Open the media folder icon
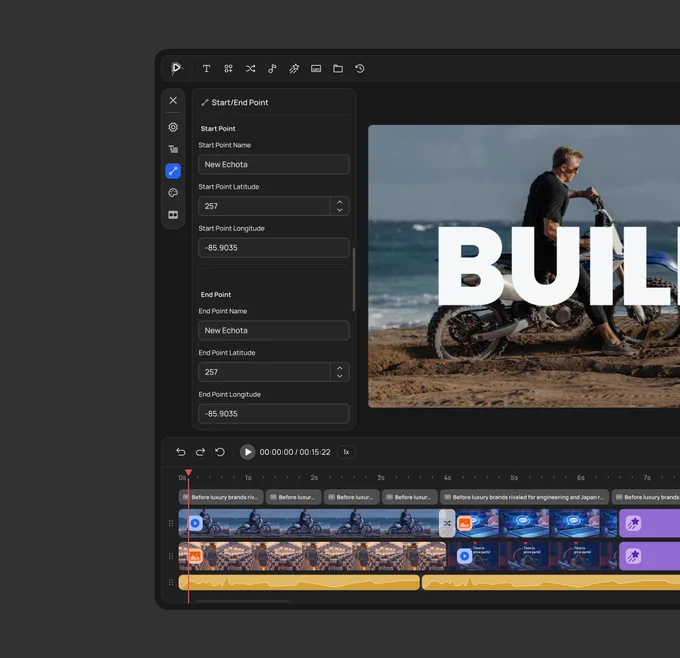 coord(338,69)
